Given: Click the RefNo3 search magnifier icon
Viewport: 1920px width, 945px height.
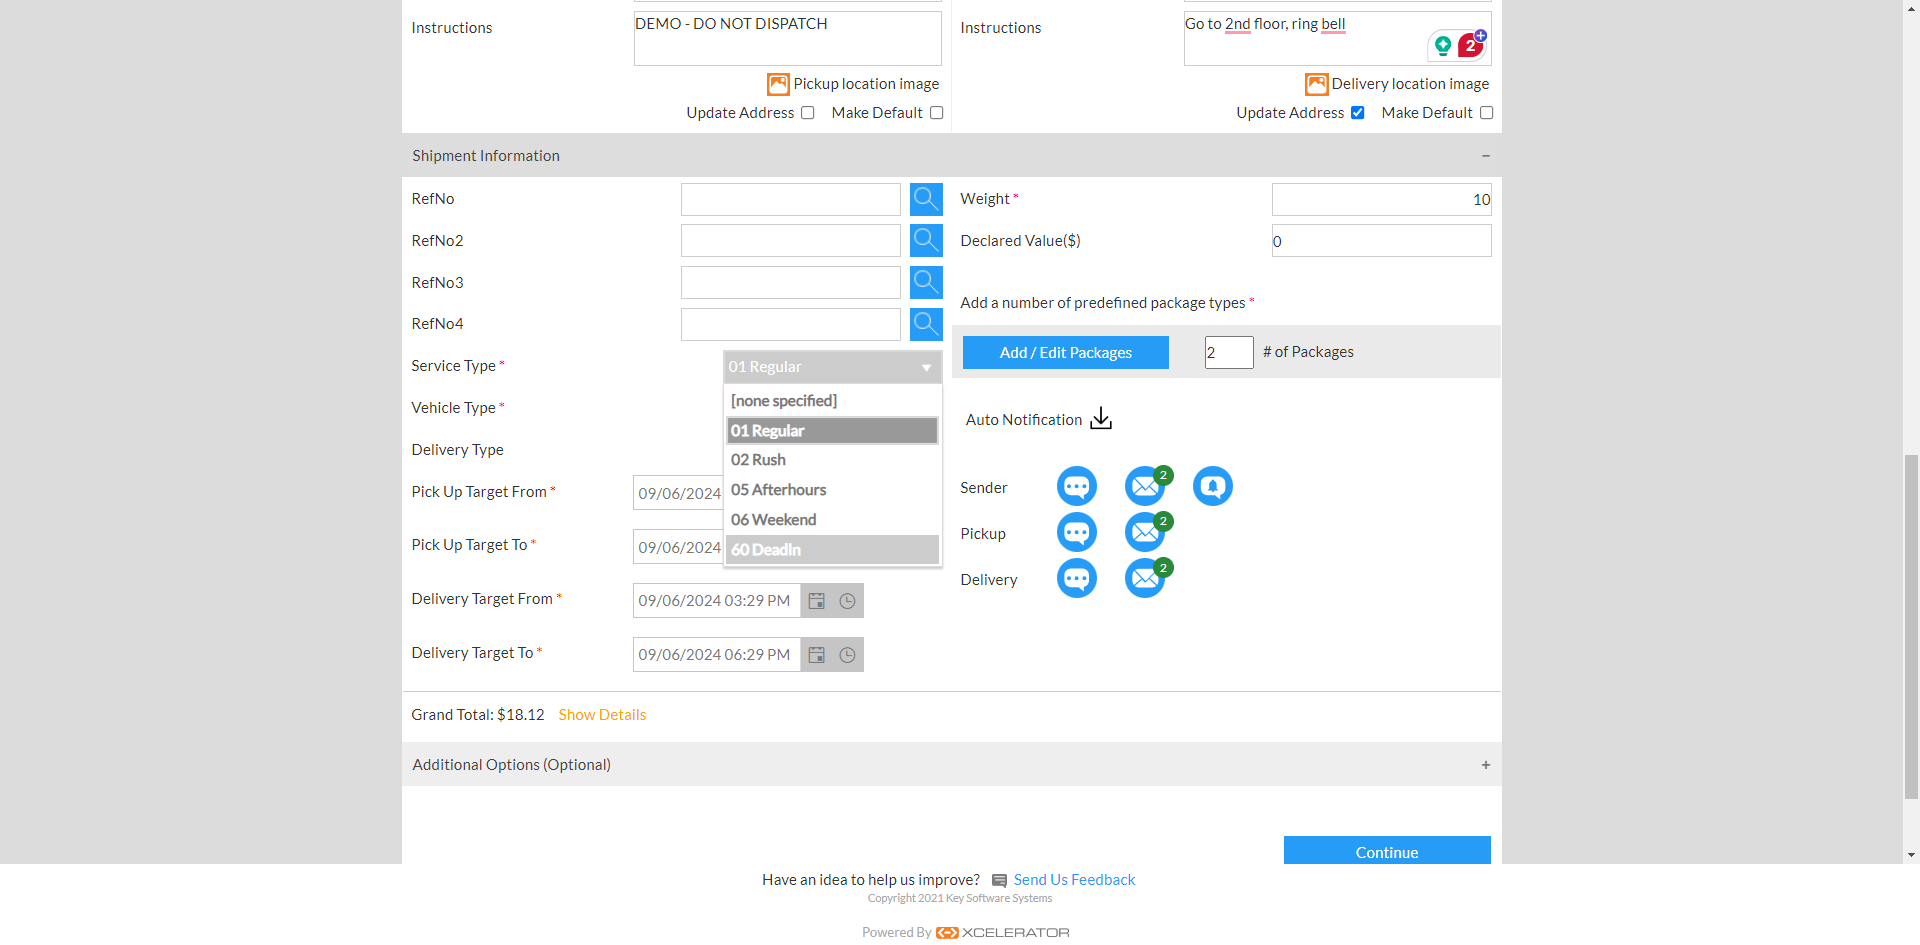Looking at the screenshot, I should pos(926,282).
